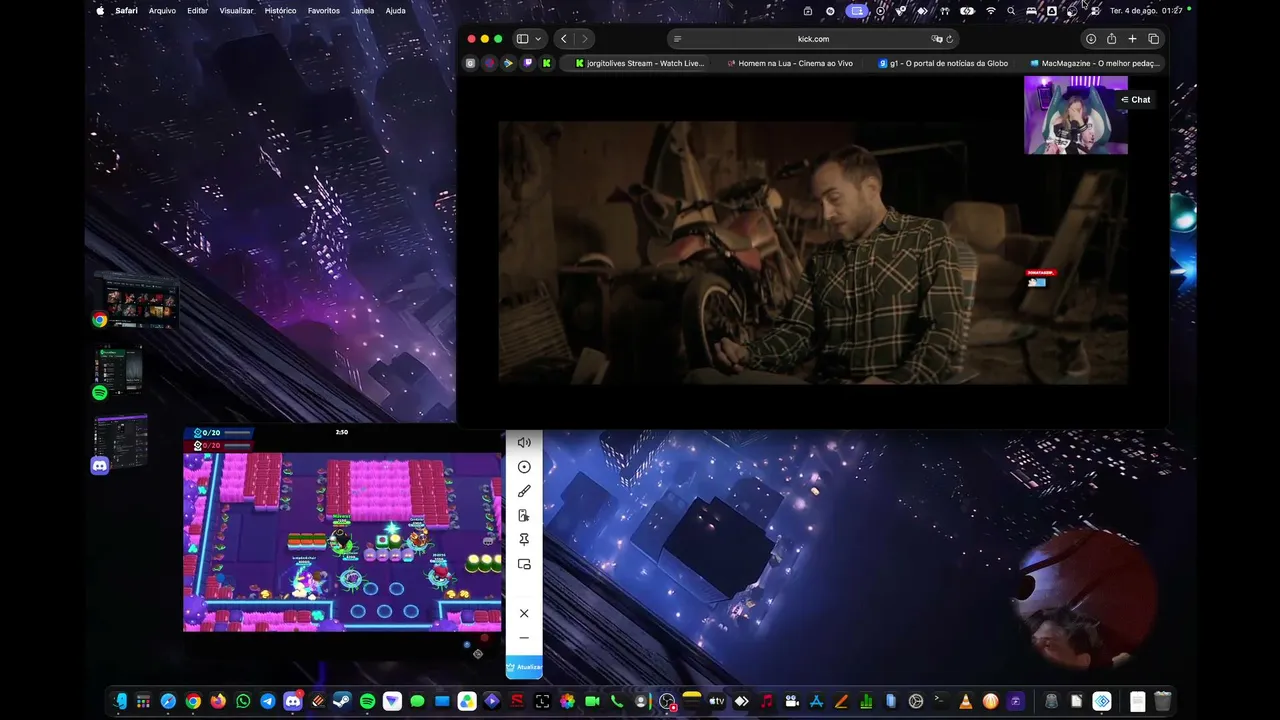Image resolution: width=1280 pixels, height=720 pixels.
Task: Open a new Safari tab
Action: [1132, 39]
